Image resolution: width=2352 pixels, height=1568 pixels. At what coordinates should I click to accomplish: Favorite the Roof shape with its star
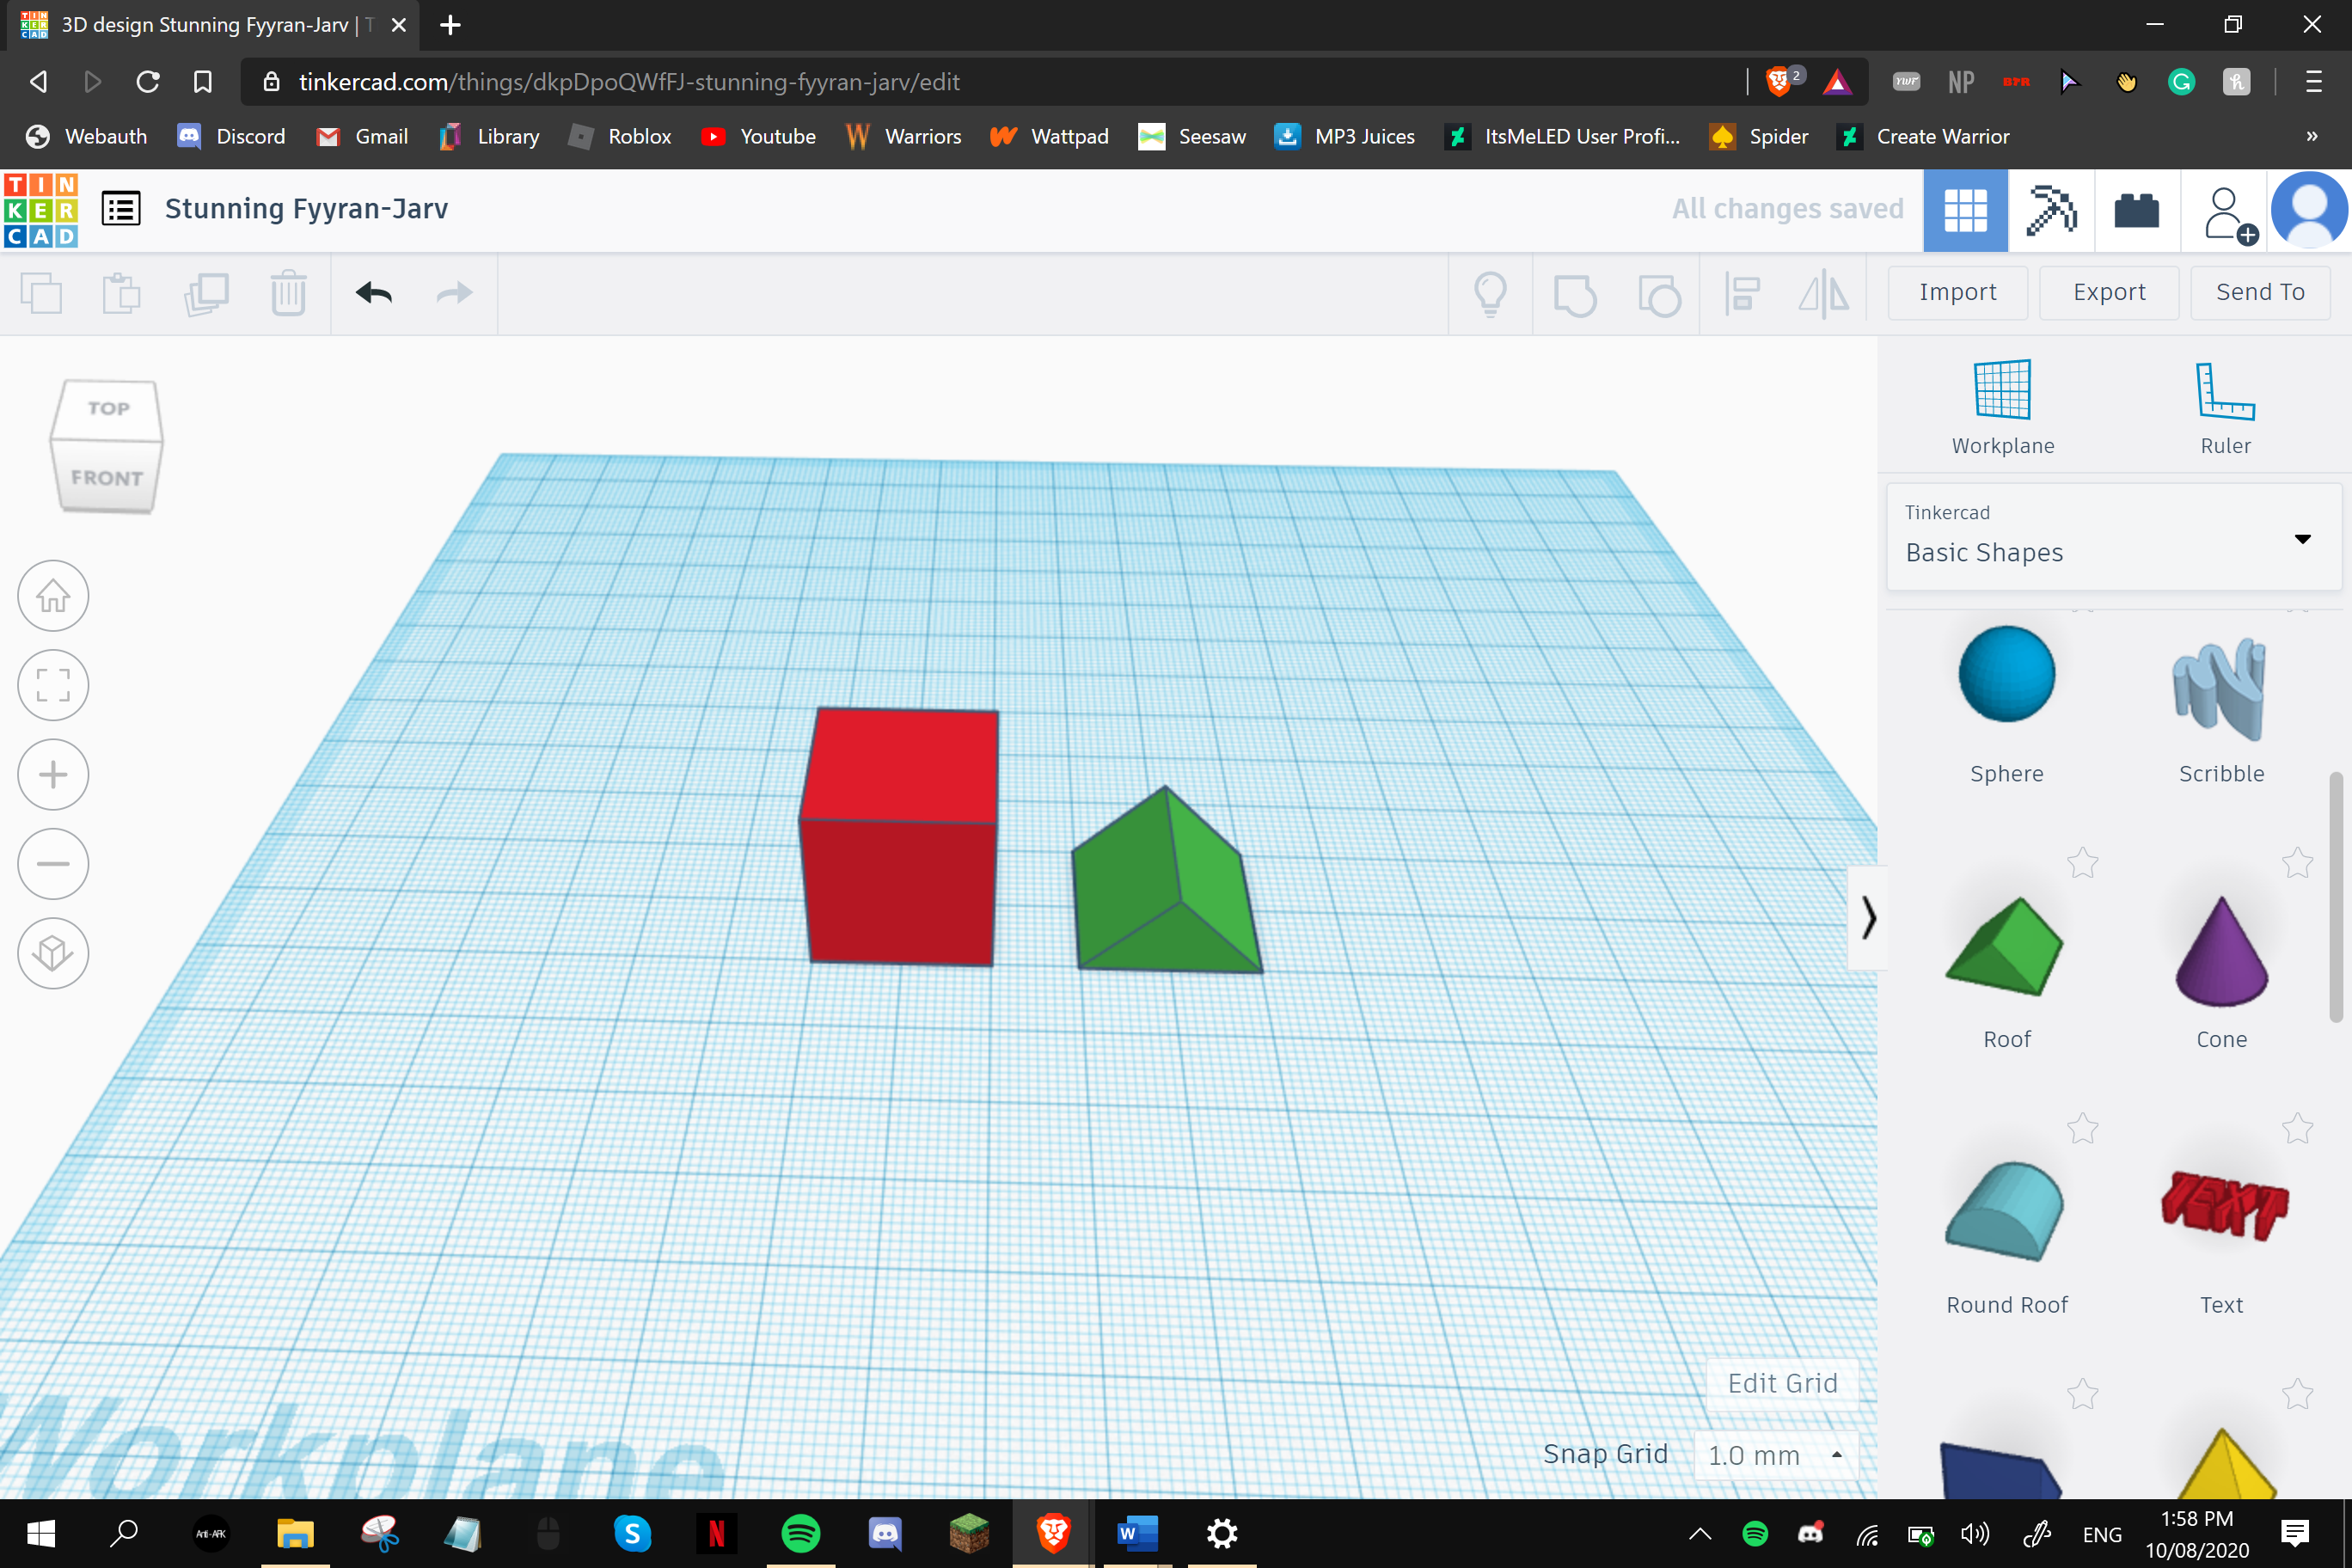2083,862
